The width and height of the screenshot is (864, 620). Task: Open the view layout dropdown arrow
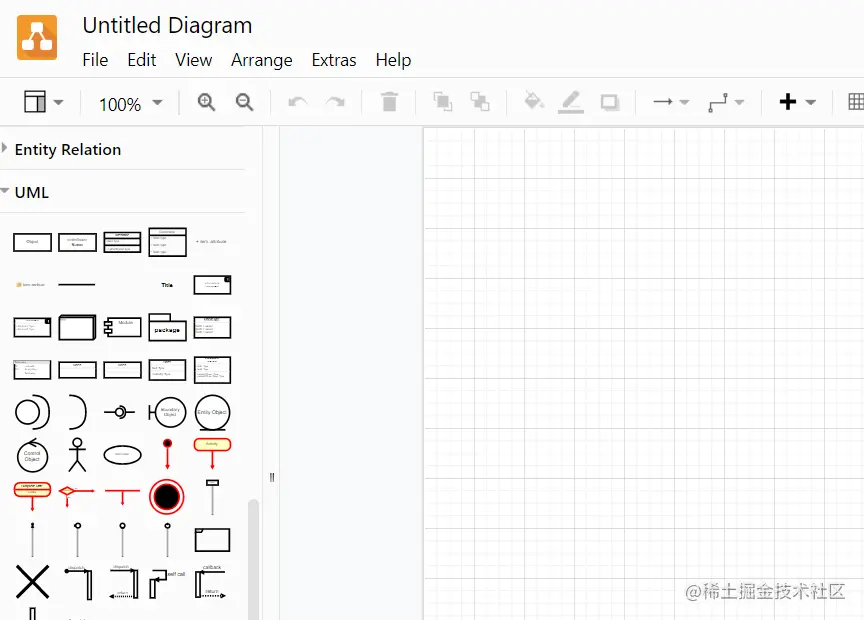(x=58, y=102)
